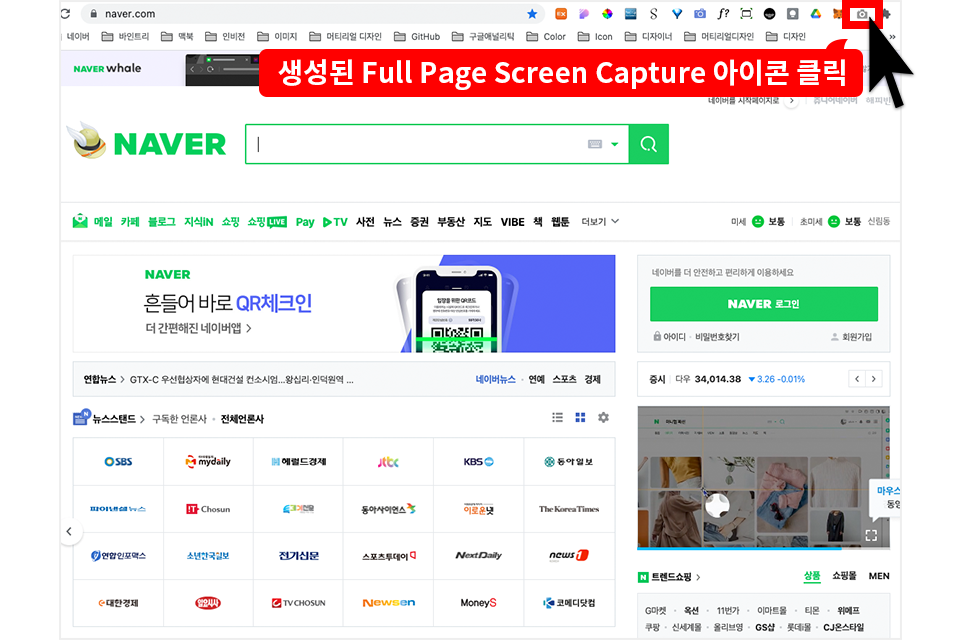
Task: Click the 11번가 shopping link
Action: coord(728,611)
